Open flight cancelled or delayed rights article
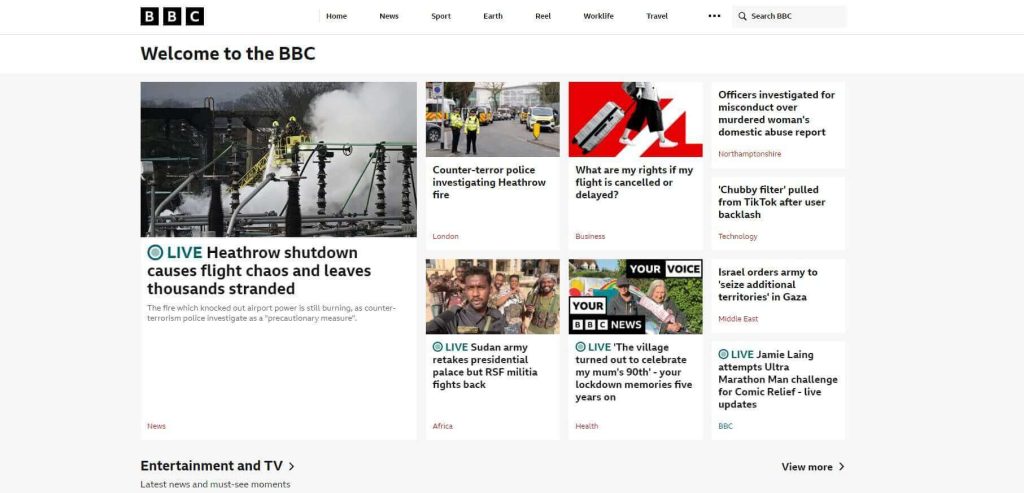This screenshot has width=1024, height=493. tap(634, 182)
